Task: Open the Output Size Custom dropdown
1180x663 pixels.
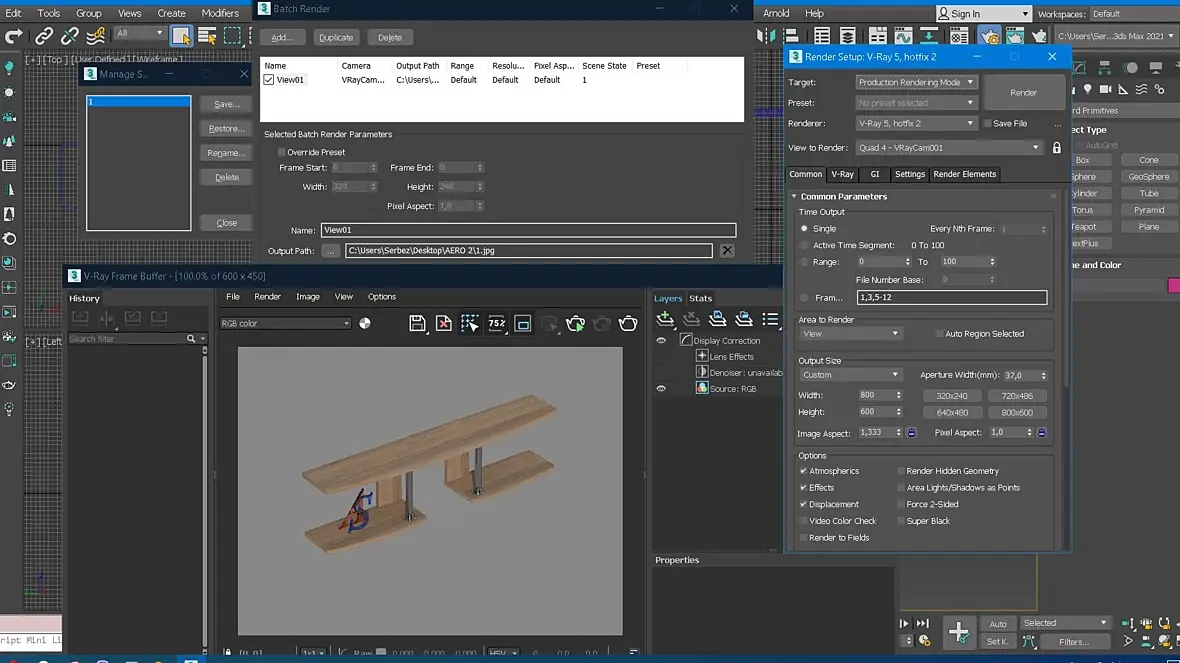Action: pyautogui.click(x=850, y=375)
